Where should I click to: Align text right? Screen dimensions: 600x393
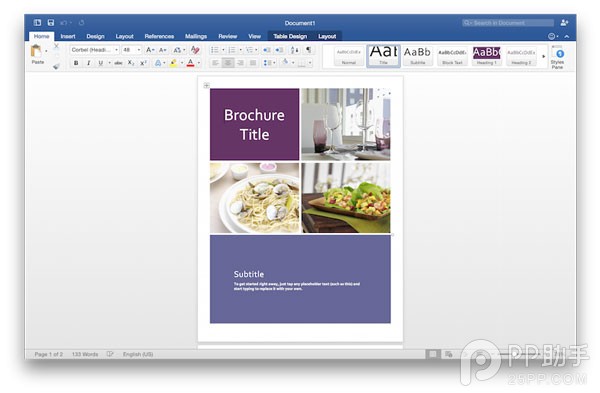click(240, 63)
